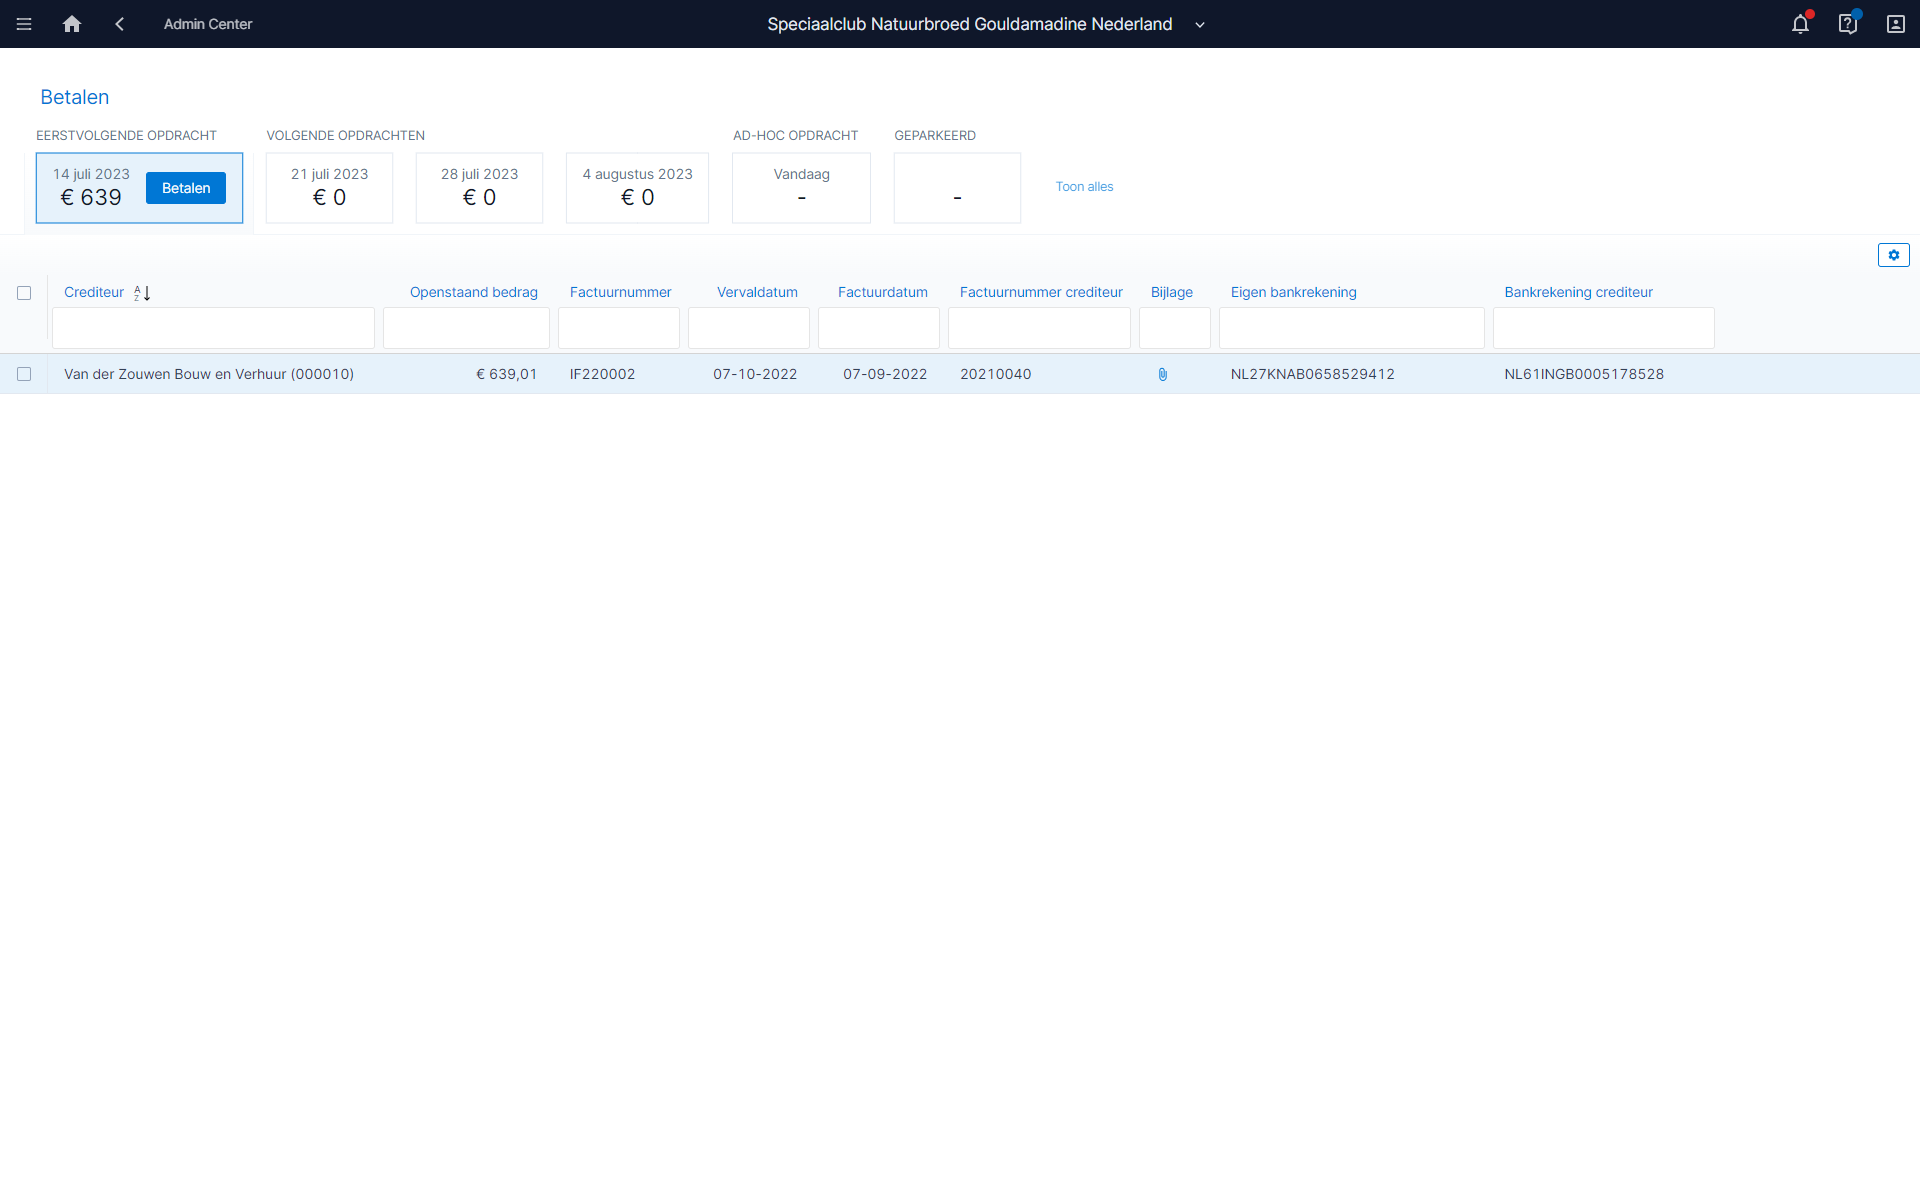Viewport: 1920px width, 1200px height.
Task: Go to the home page icon
Action: point(72,24)
